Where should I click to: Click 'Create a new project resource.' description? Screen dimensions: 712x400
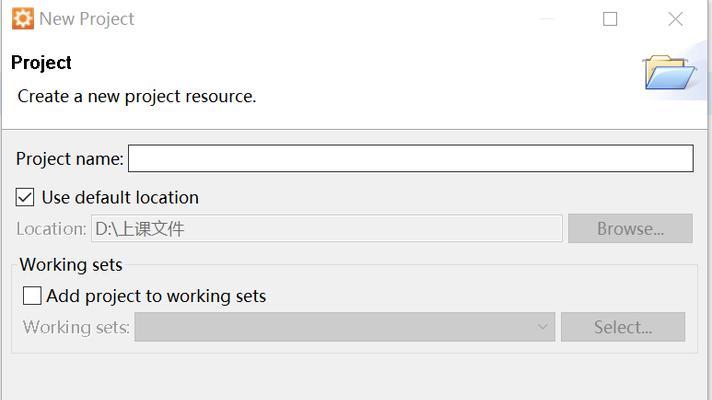137,96
